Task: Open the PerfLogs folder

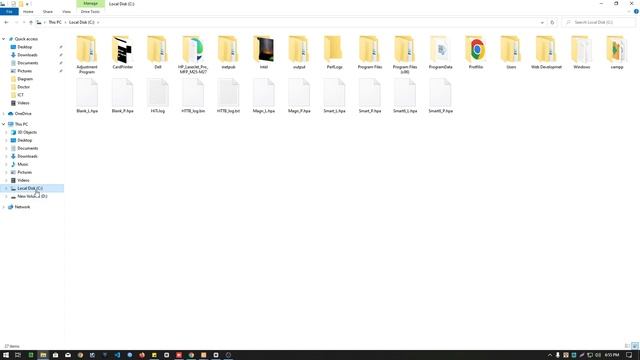Action: pyautogui.click(x=334, y=52)
